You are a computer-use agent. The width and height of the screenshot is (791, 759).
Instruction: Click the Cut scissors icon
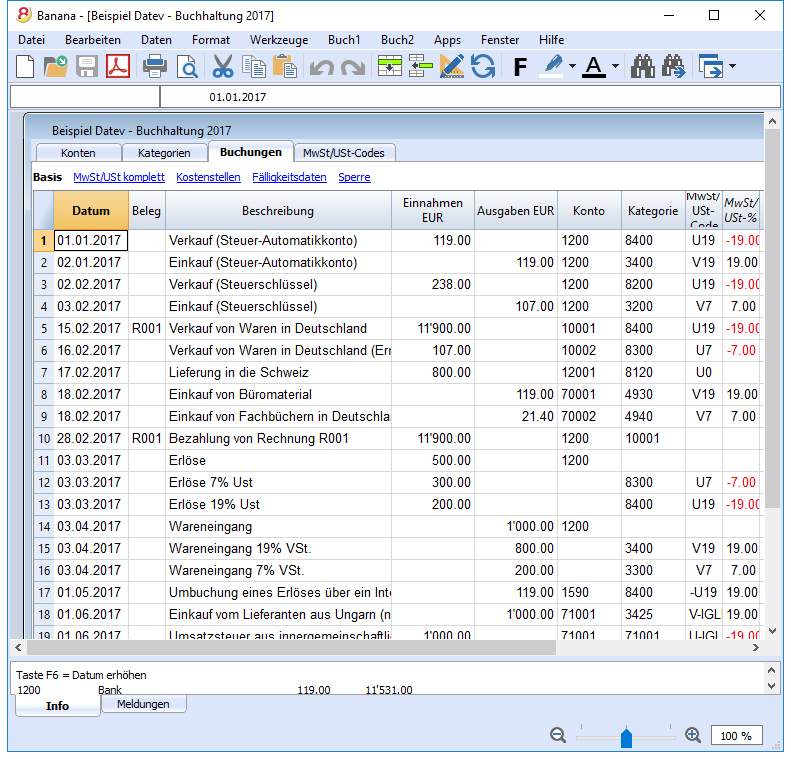pos(222,67)
